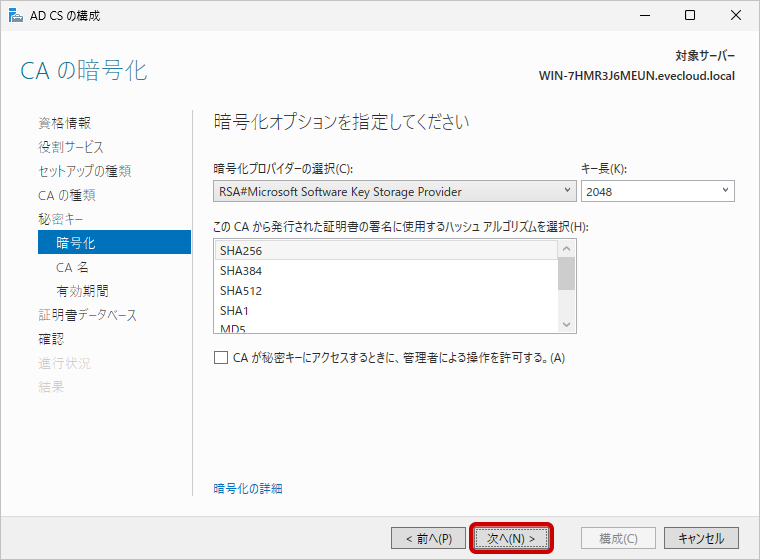Image resolution: width=760 pixels, height=560 pixels.
Task: Expand the key length 2048 dropdown
Action: pos(657,191)
